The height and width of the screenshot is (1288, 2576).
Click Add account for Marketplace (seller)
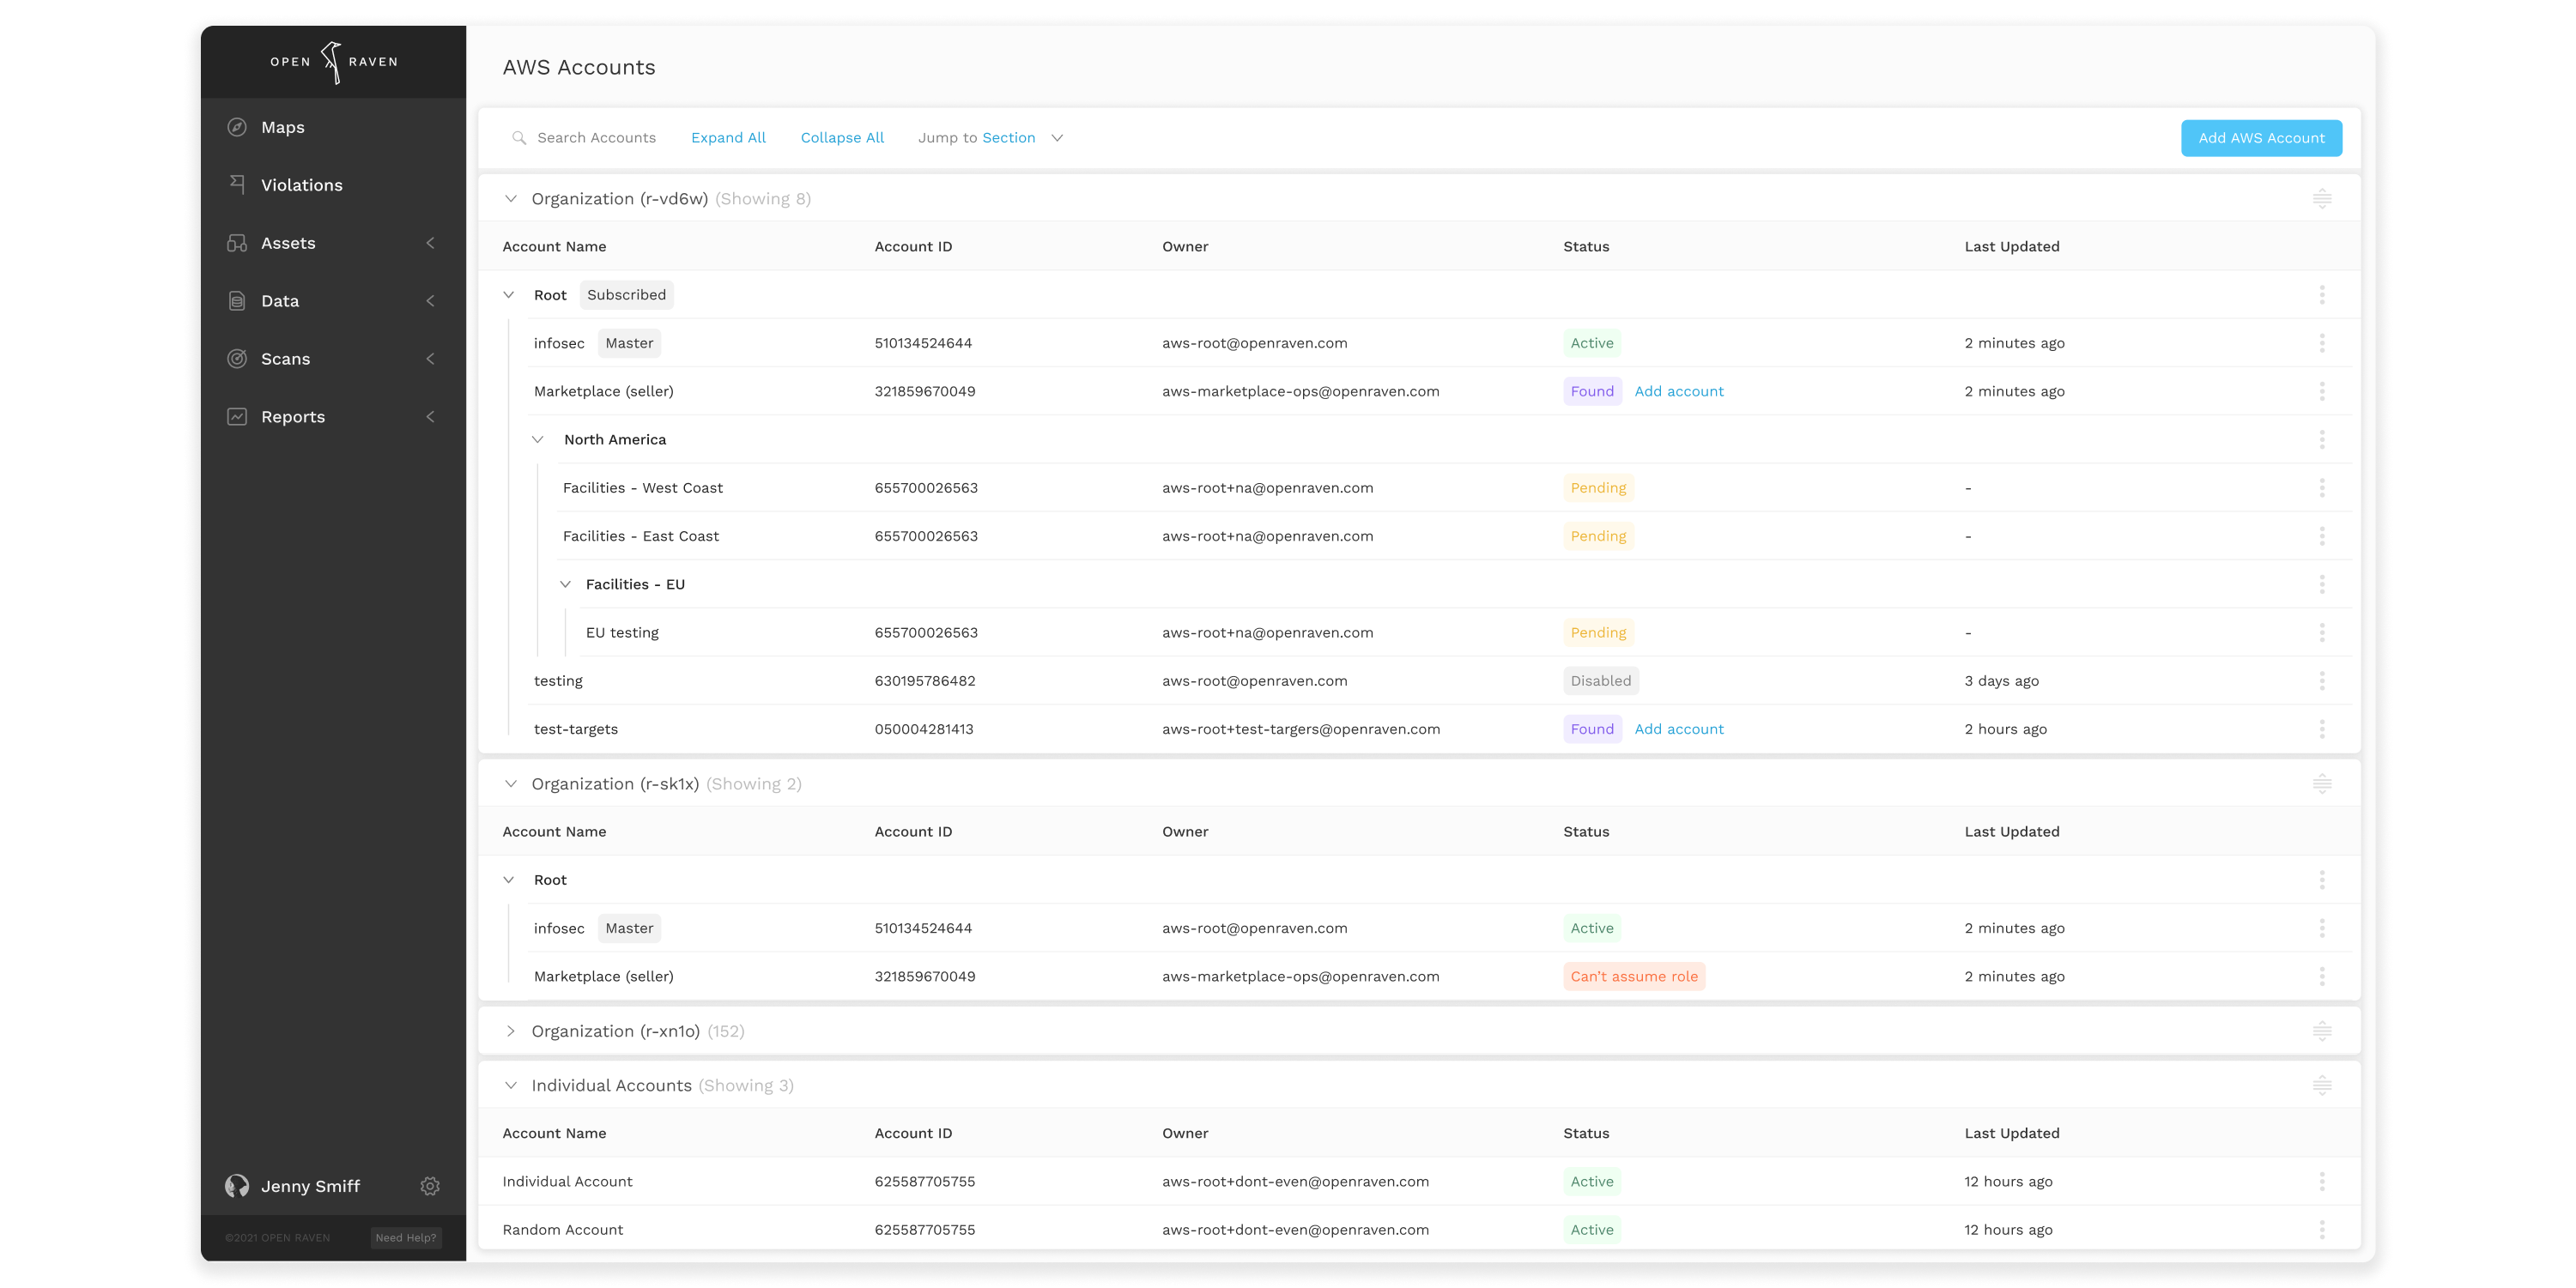tap(1679, 392)
